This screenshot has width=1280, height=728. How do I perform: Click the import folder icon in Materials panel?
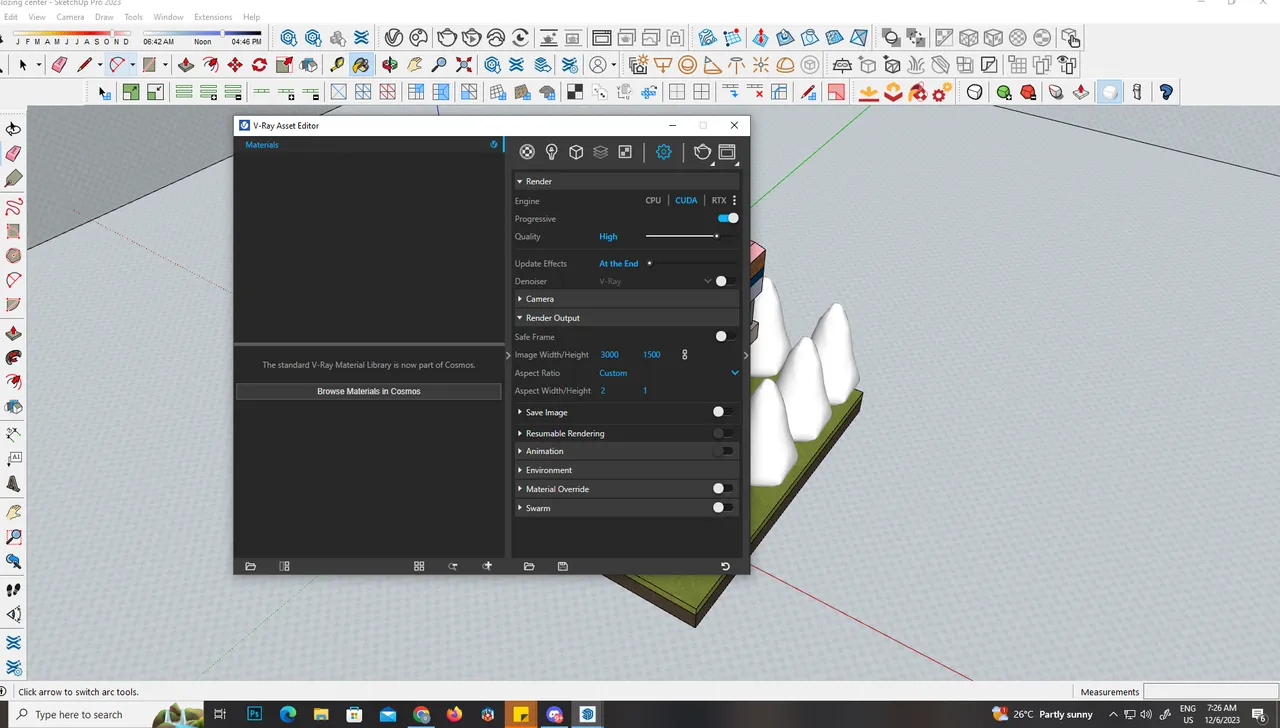coord(251,566)
